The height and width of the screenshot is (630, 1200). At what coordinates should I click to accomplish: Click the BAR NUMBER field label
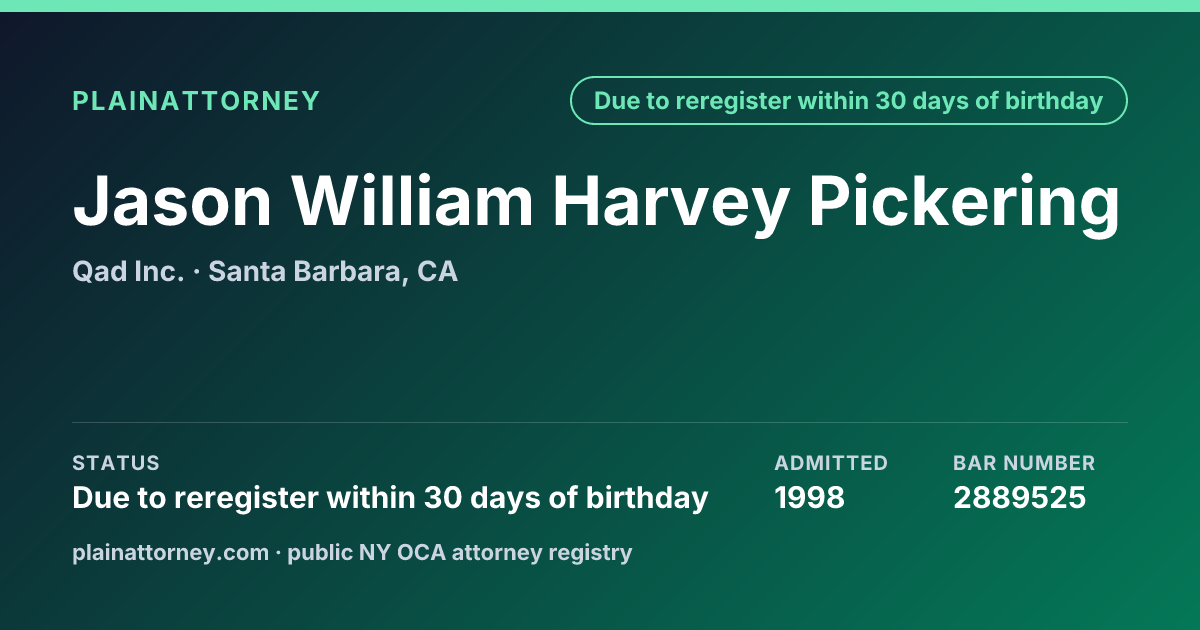pos(1024,463)
